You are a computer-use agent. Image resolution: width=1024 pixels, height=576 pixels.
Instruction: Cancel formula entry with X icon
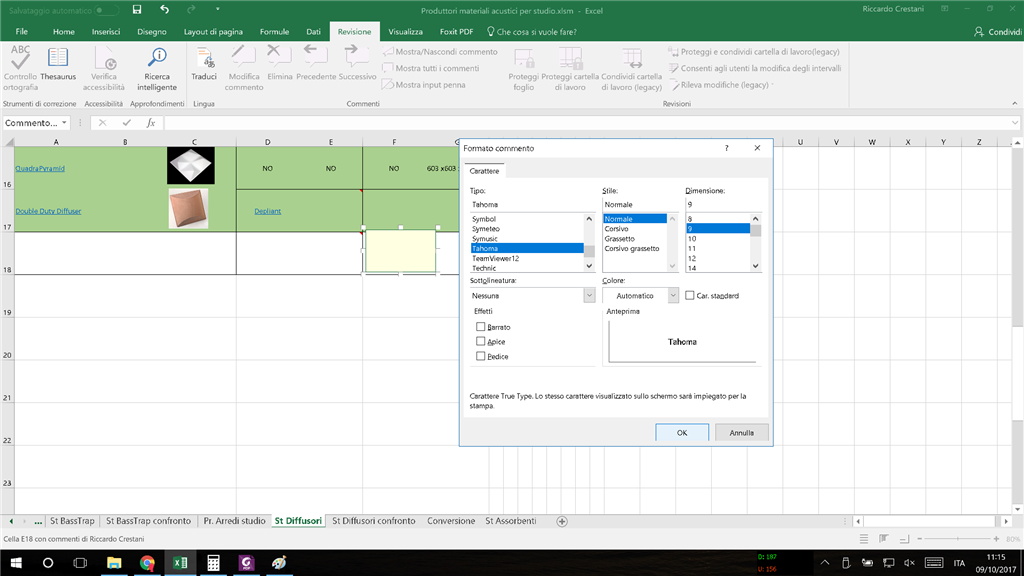tap(103, 123)
